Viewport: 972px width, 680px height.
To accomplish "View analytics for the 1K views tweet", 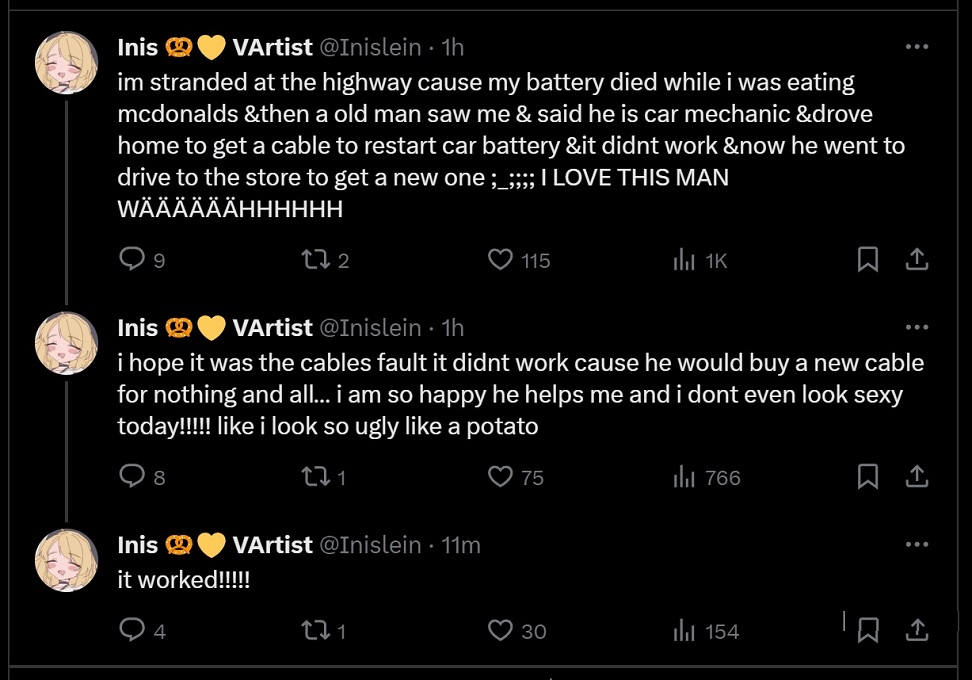I will [685, 260].
